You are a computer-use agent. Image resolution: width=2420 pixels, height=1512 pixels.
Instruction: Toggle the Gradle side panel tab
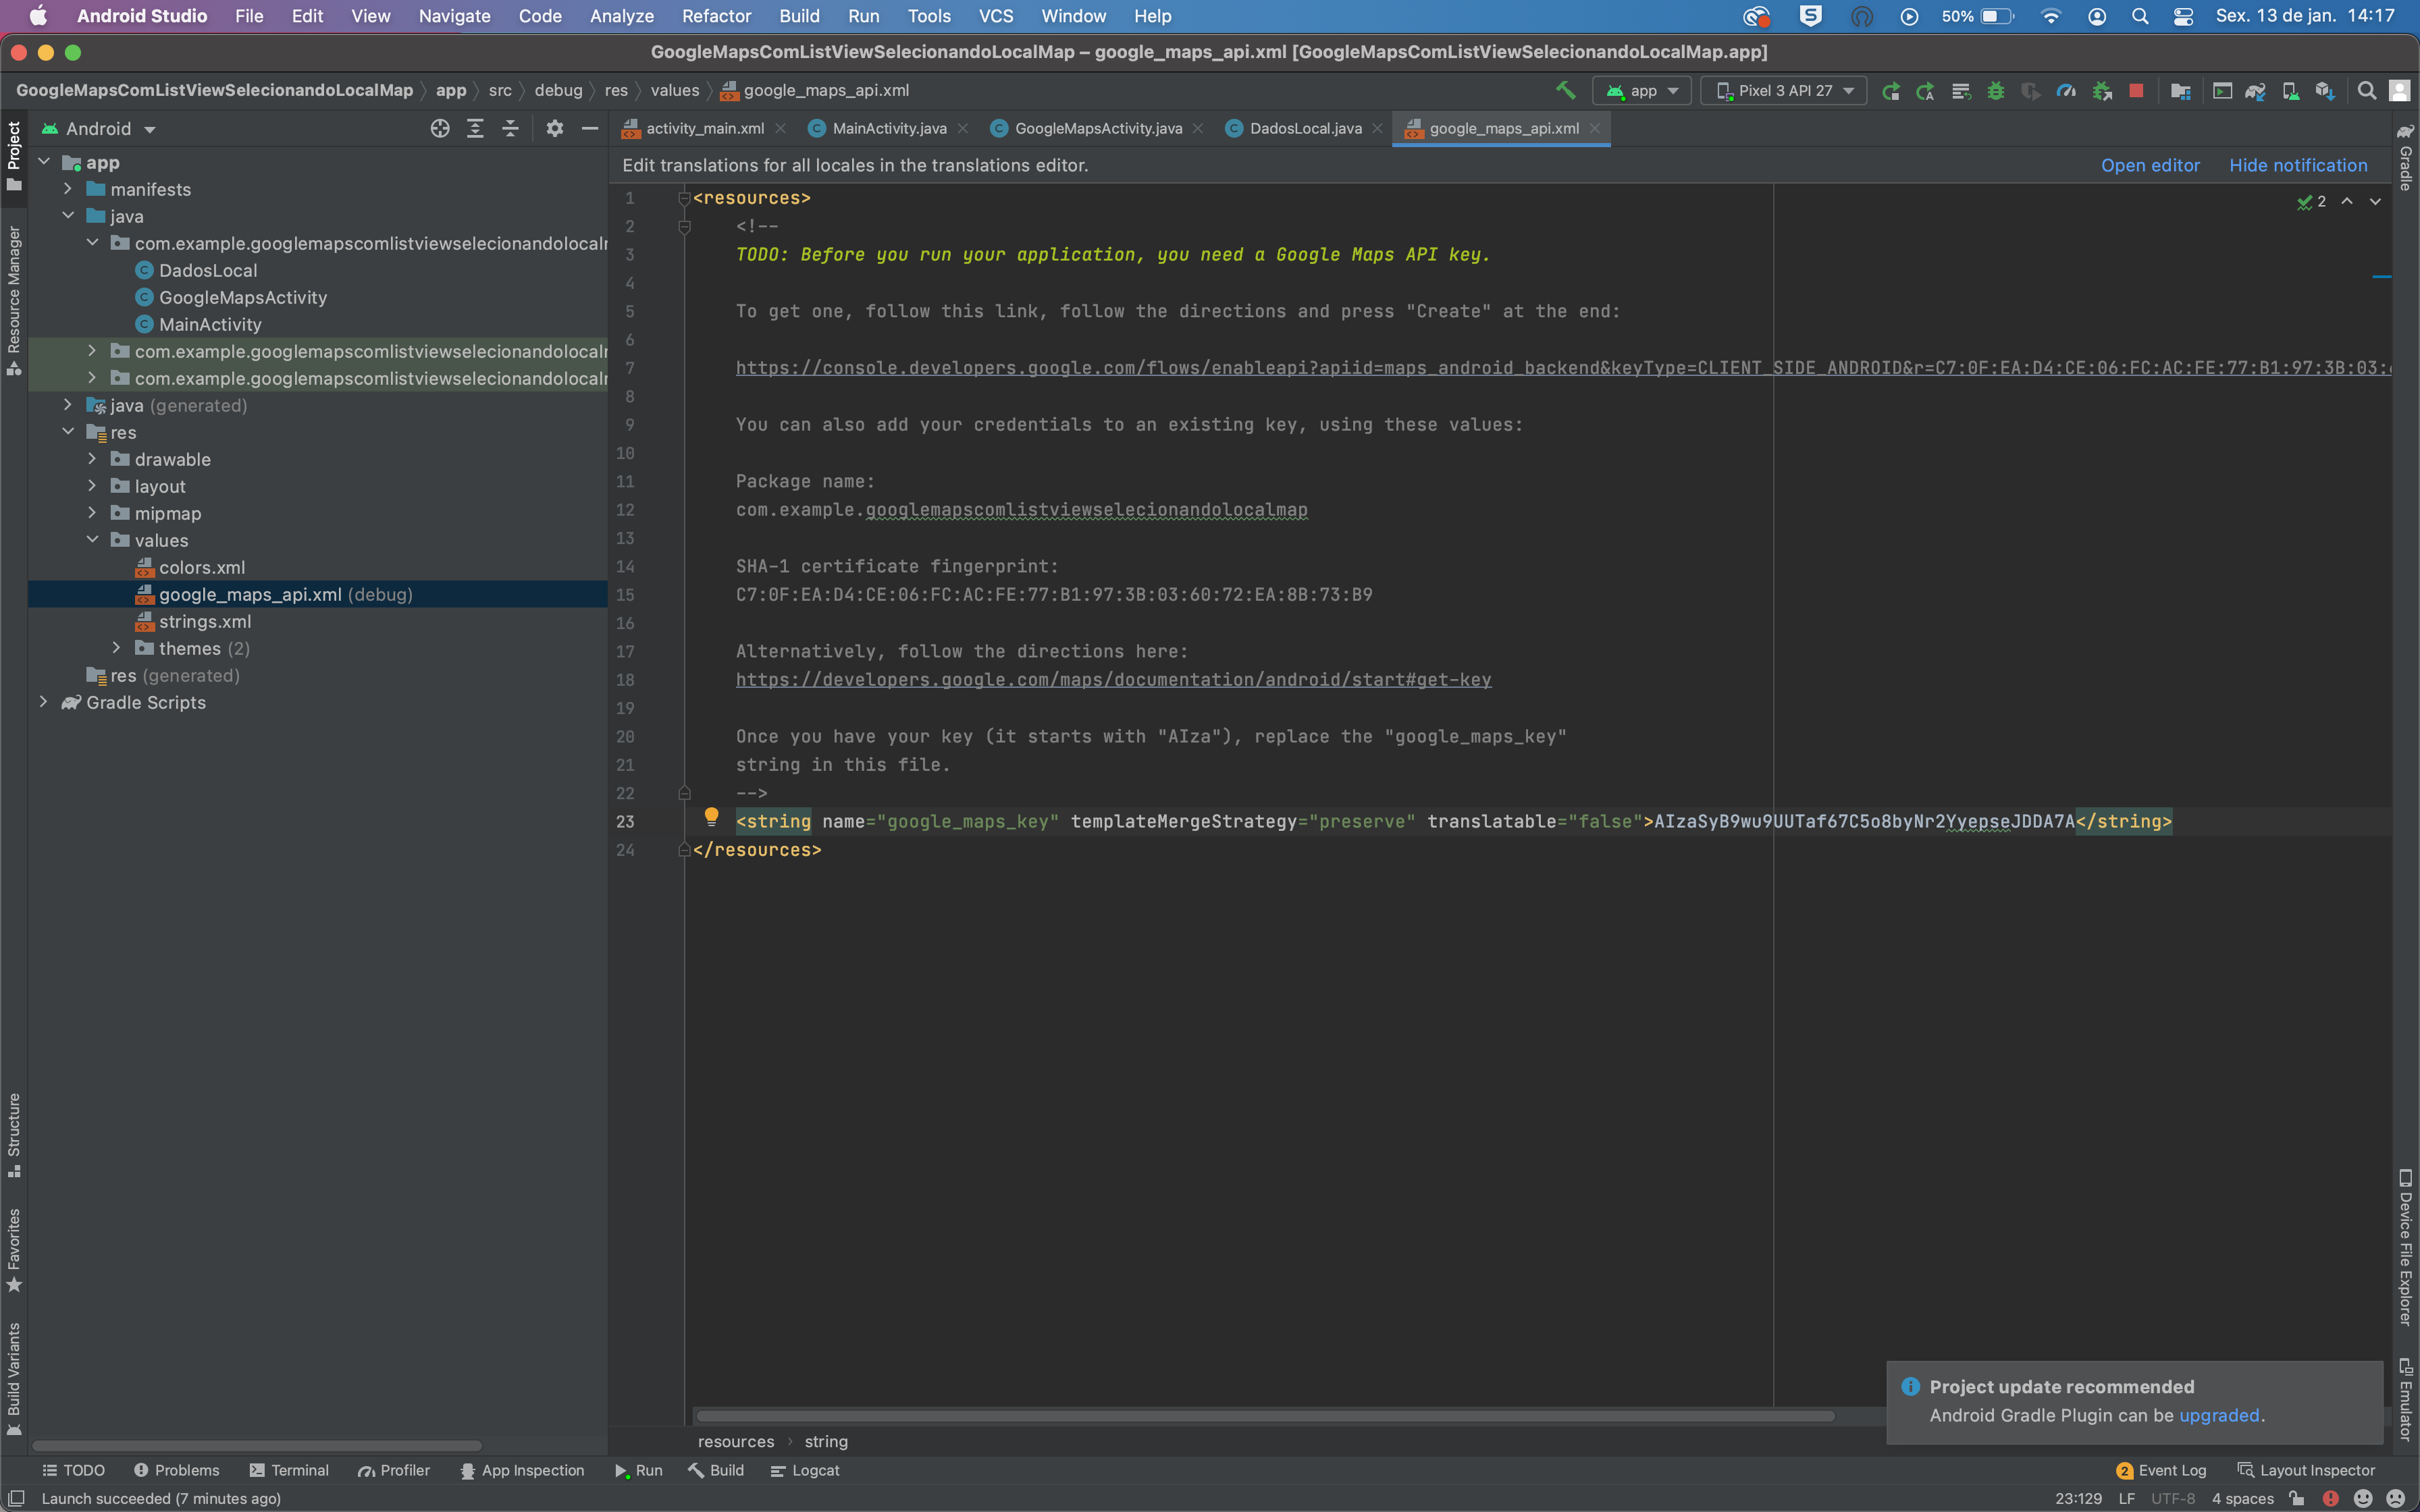pyautogui.click(x=2406, y=158)
